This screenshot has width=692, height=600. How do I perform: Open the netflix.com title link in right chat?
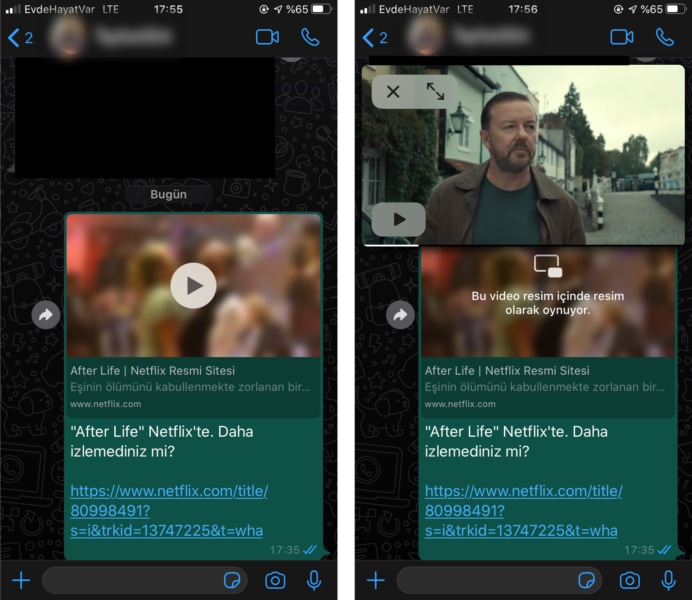pyautogui.click(x=523, y=511)
